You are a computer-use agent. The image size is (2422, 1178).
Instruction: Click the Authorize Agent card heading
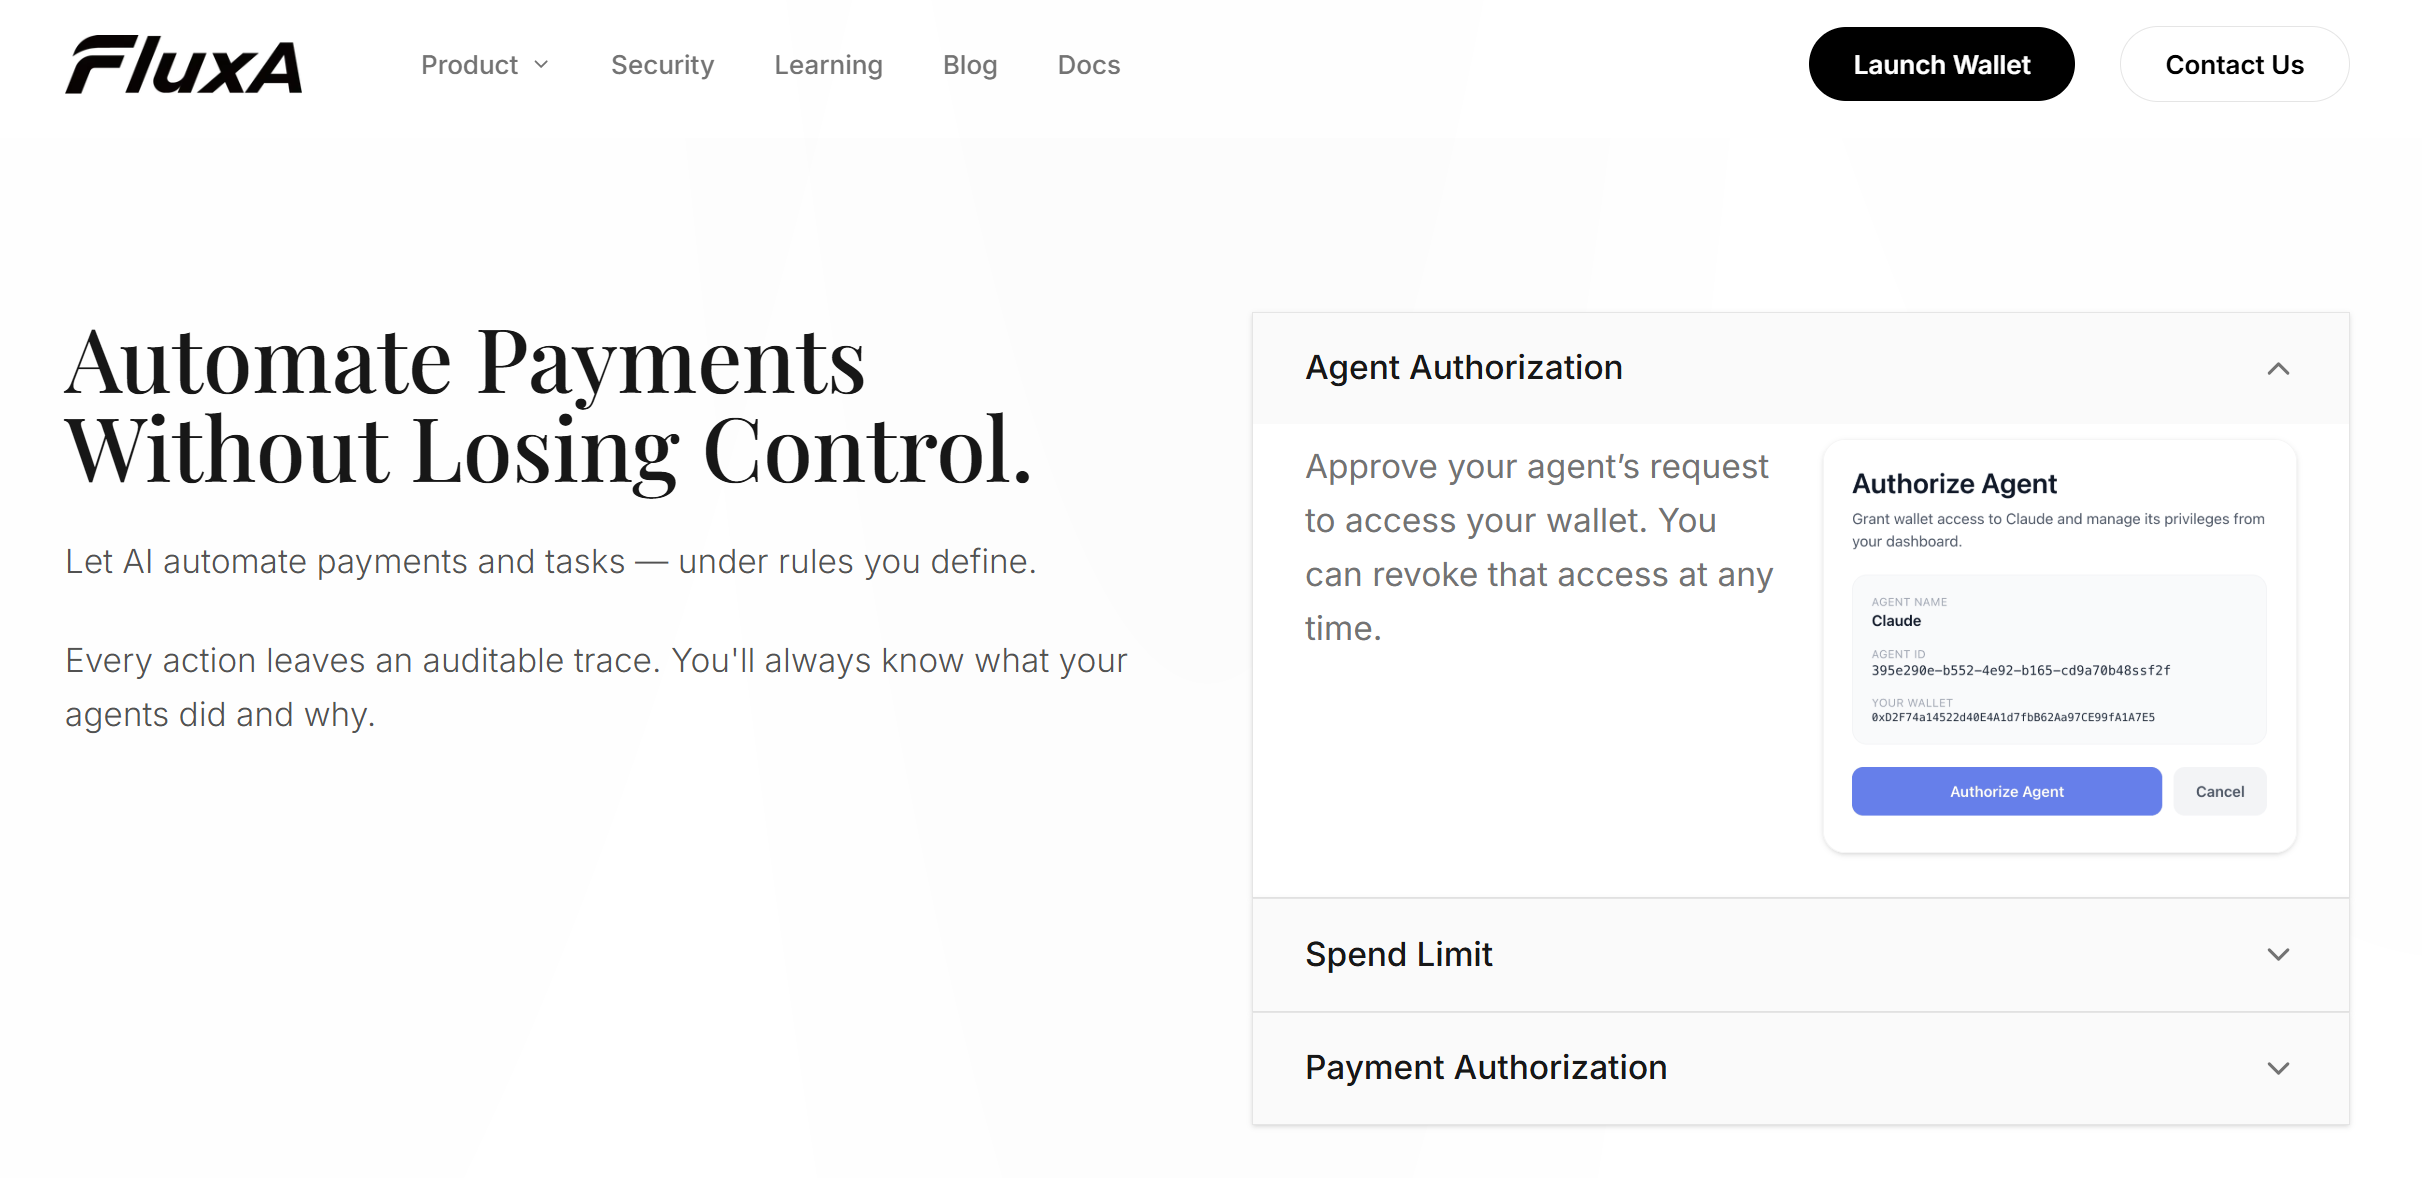[x=1954, y=484]
